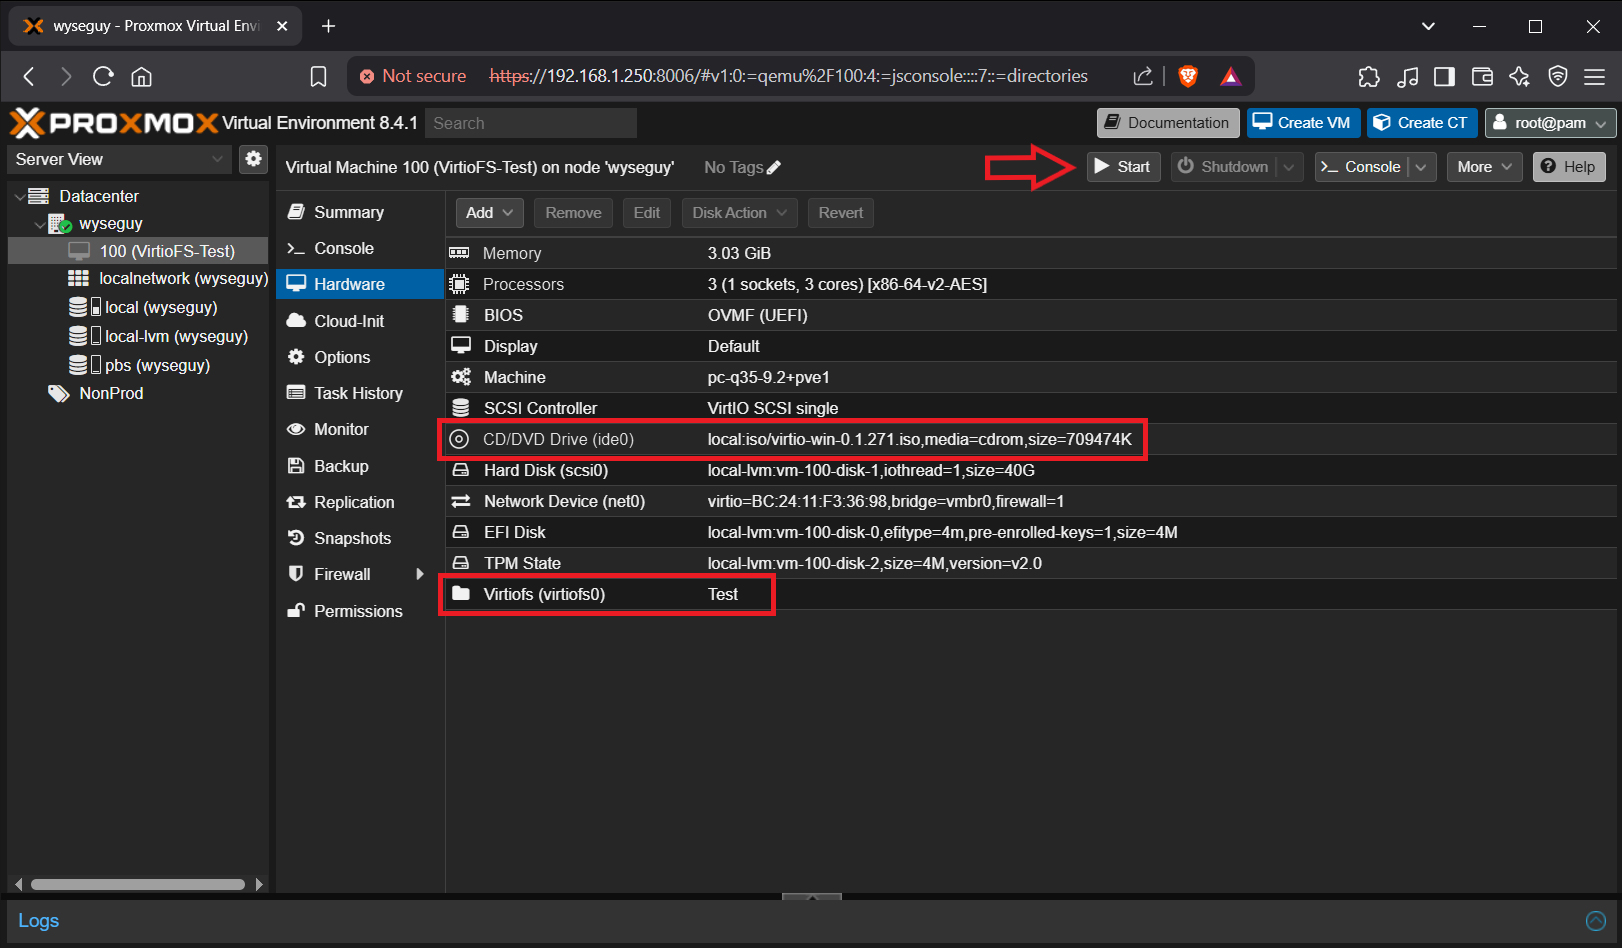Open Server View dropdown

(120, 159)
